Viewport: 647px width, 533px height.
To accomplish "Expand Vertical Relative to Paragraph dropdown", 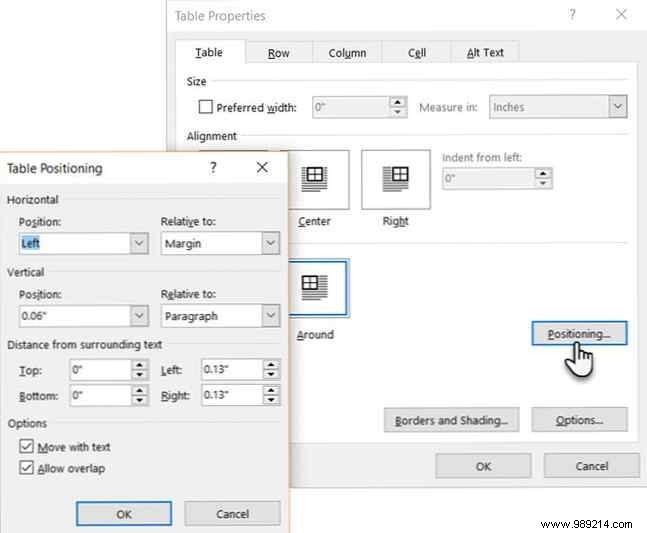I will (x=271, y=316).
